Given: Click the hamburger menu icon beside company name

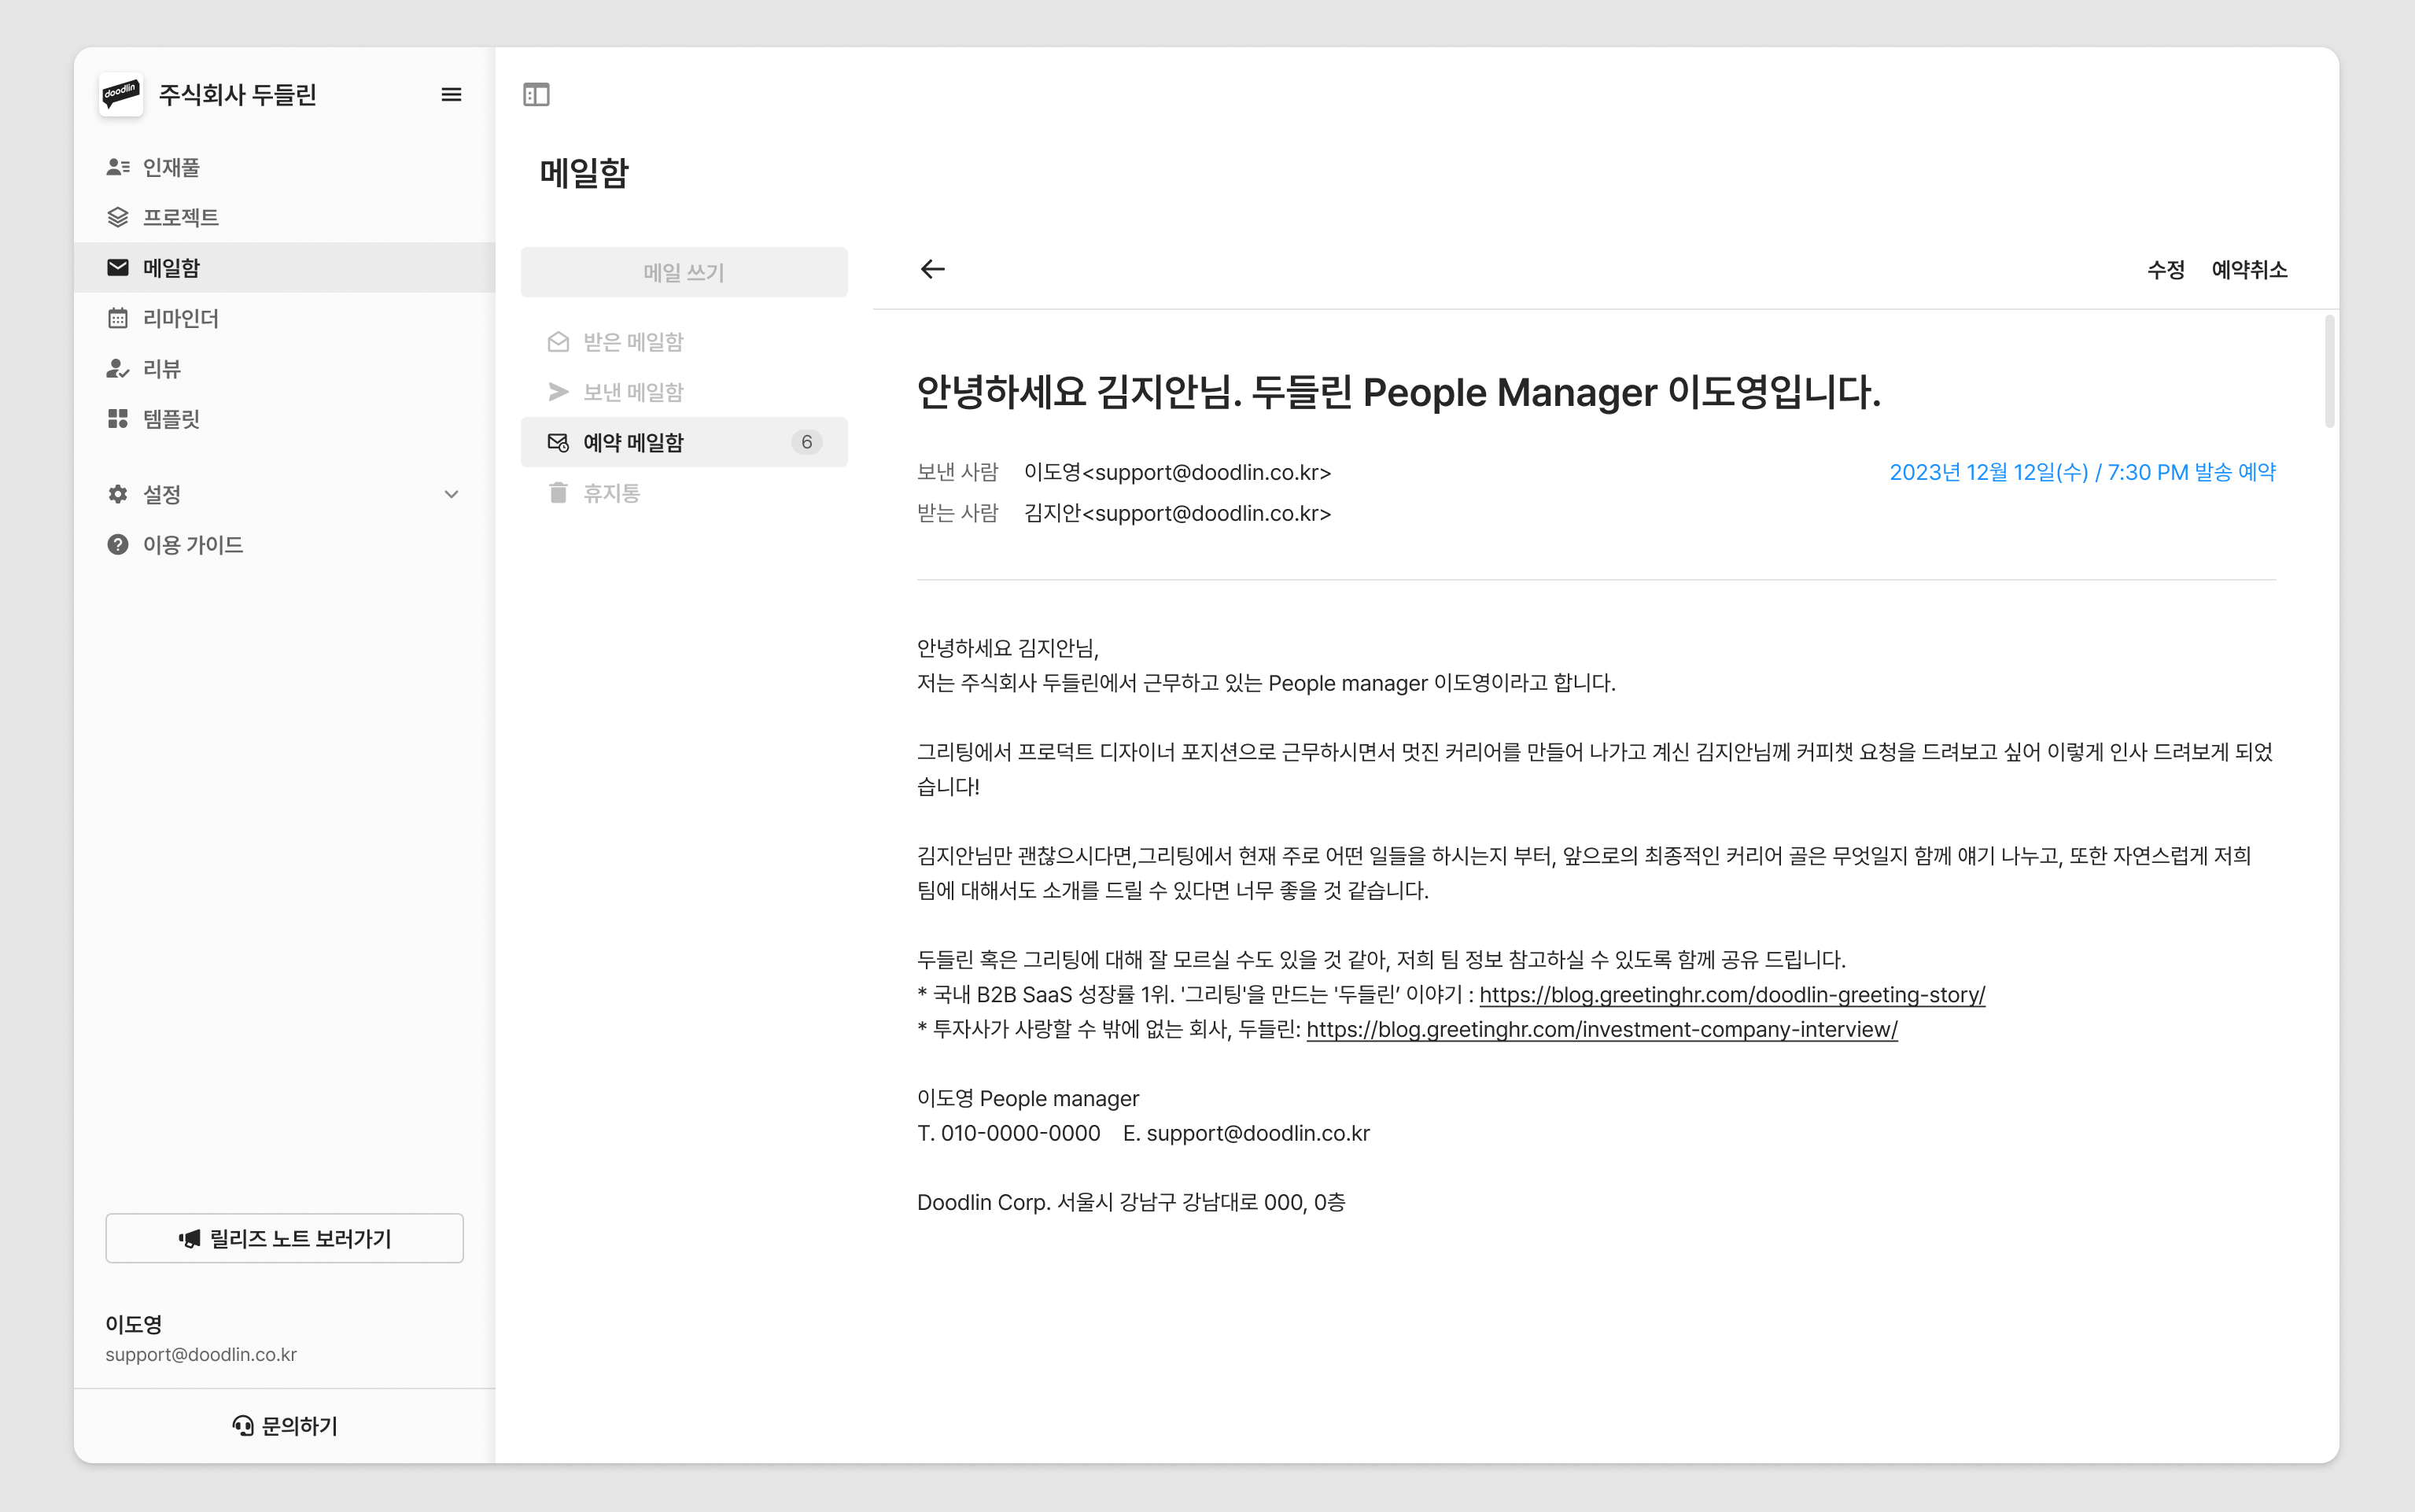Looking at the screenshot, I should (451, 95).
